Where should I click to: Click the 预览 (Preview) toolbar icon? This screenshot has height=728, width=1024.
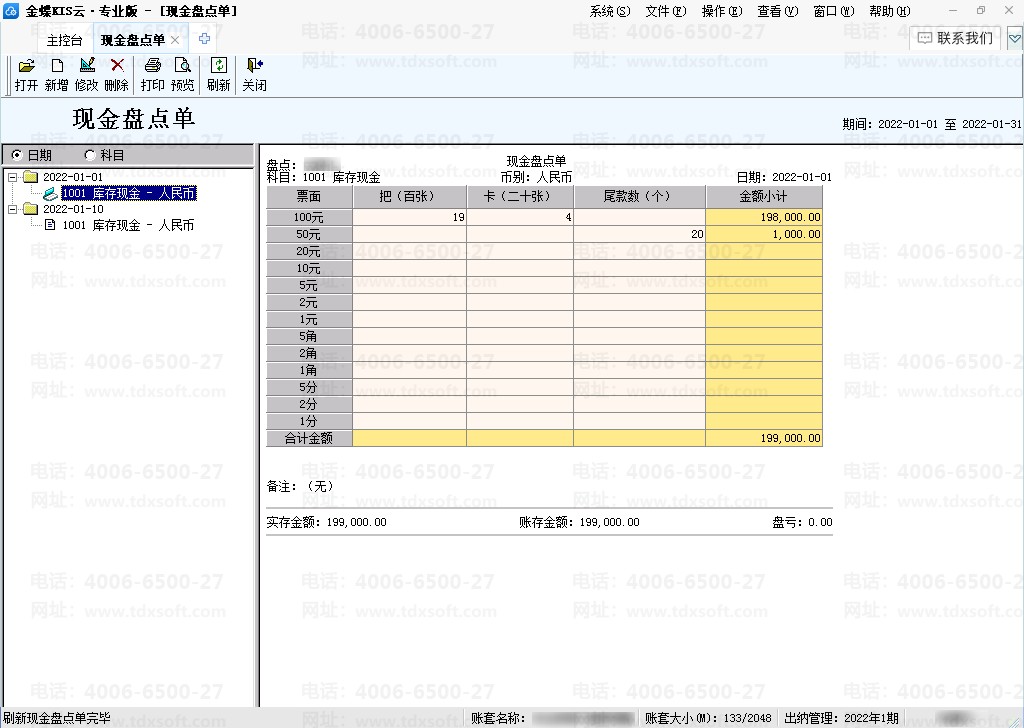[x=183, y=65]
